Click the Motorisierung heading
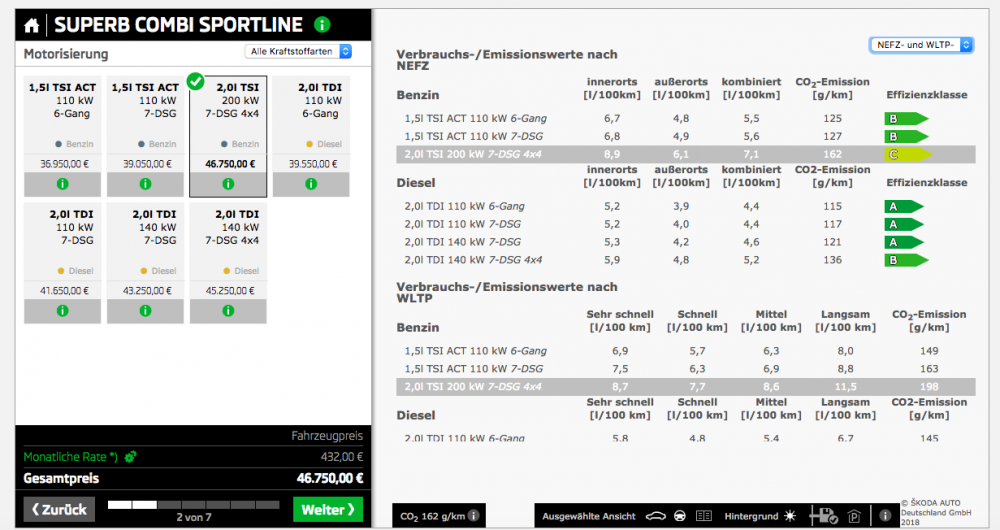 click(66, 54)
